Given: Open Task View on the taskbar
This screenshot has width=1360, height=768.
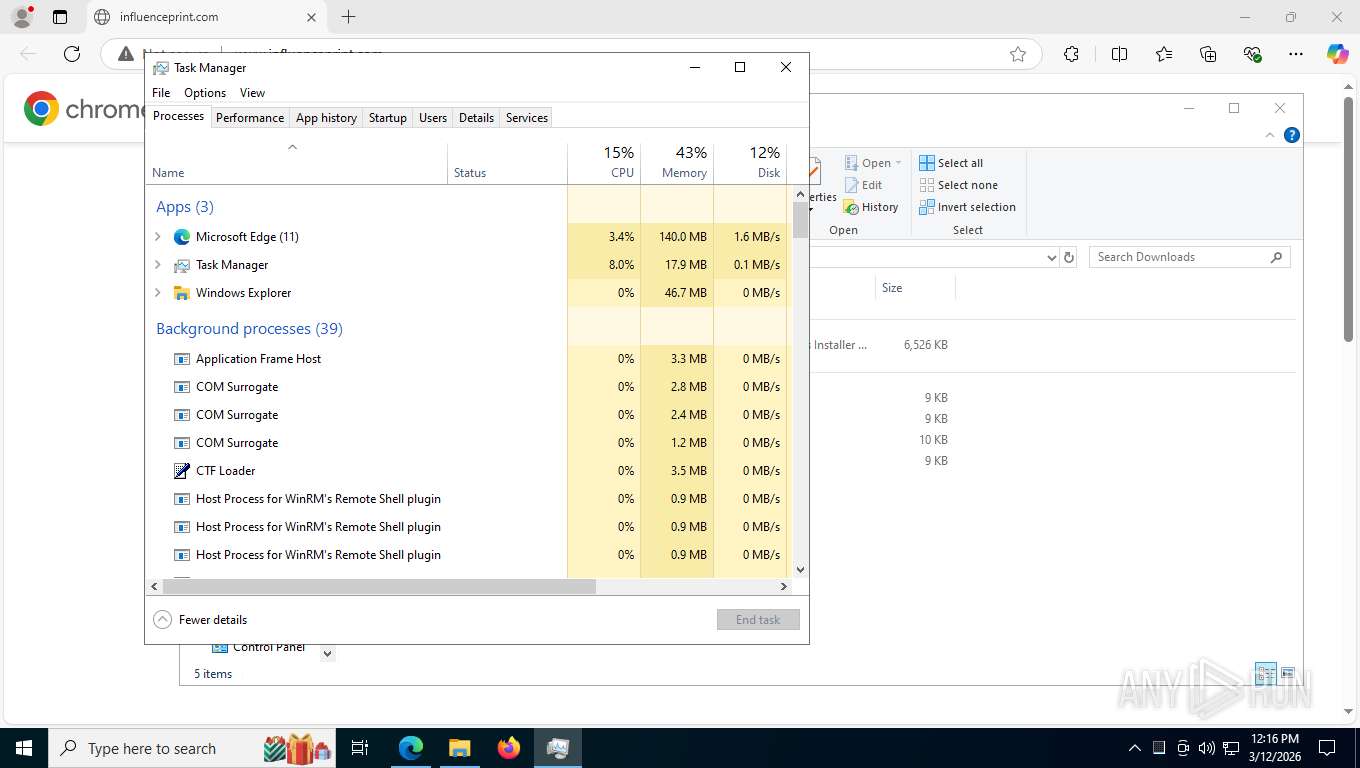Looking at the screenshot, I should click(x=360, y=748).
